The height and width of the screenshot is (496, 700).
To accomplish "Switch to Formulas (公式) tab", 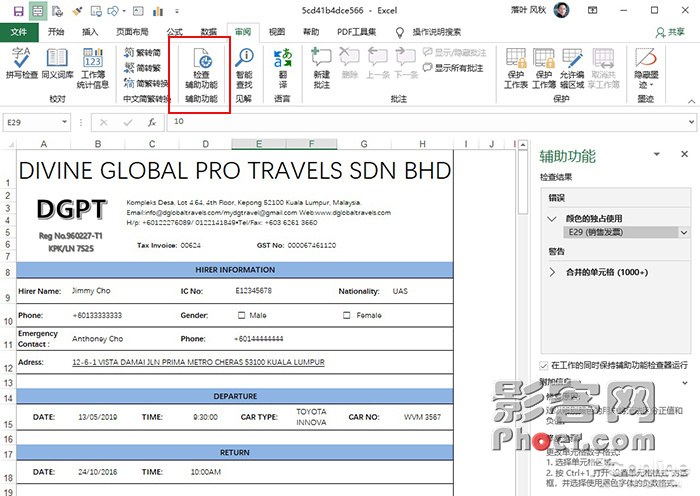I will (x=175, y=32).
